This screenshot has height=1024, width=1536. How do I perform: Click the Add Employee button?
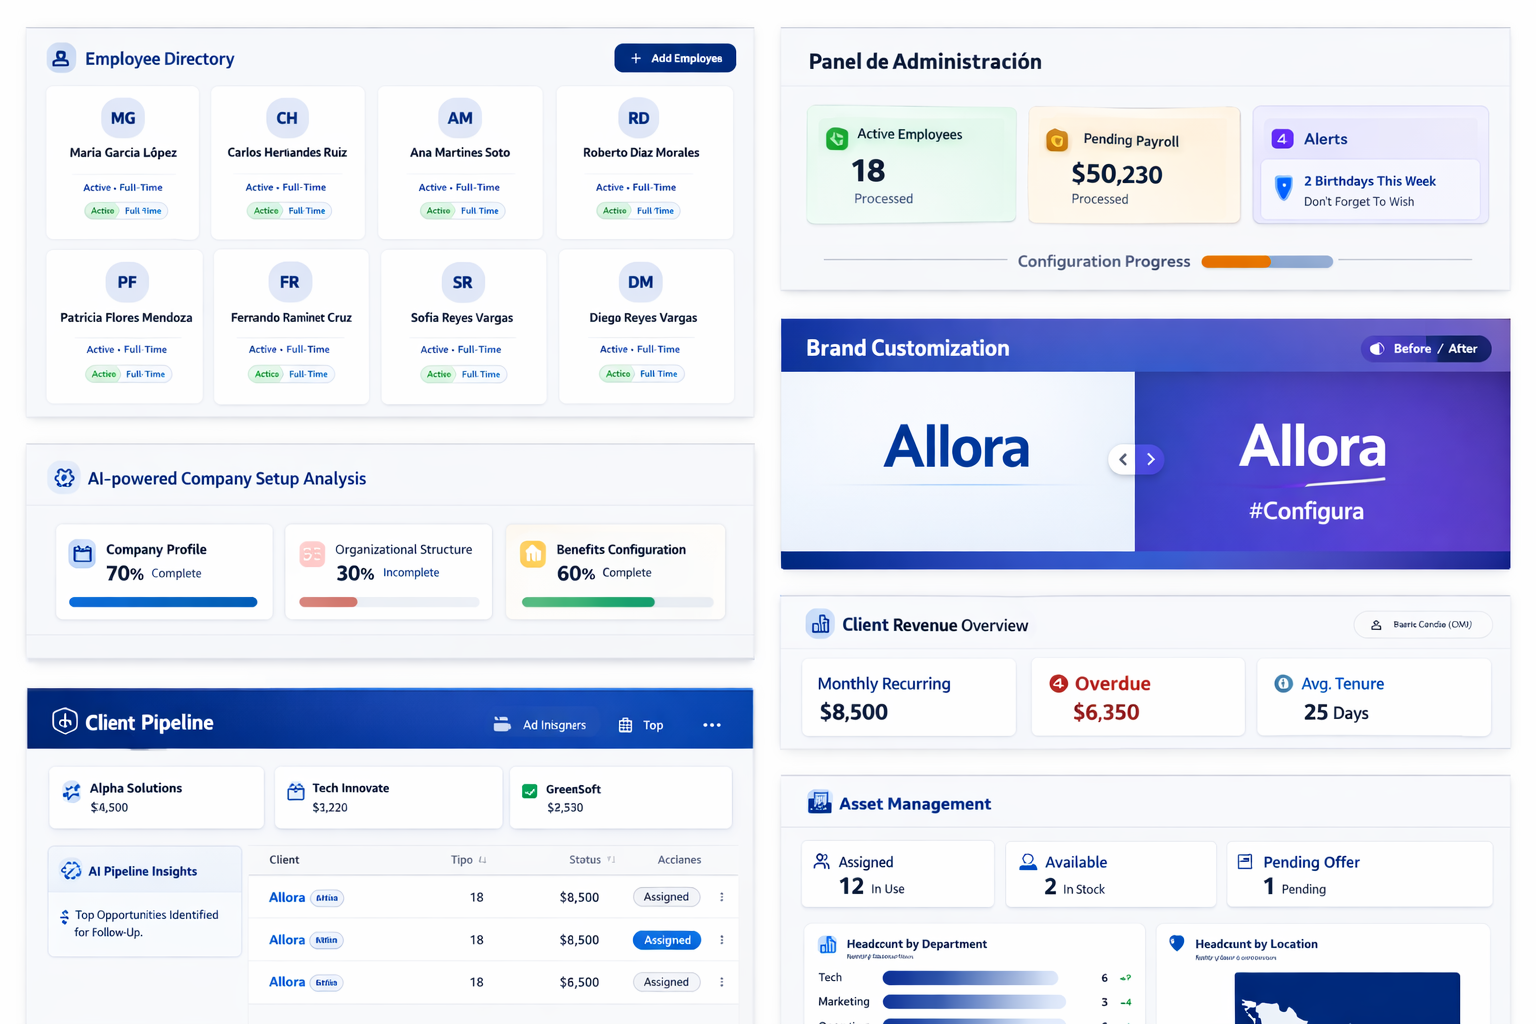point(675,57)
